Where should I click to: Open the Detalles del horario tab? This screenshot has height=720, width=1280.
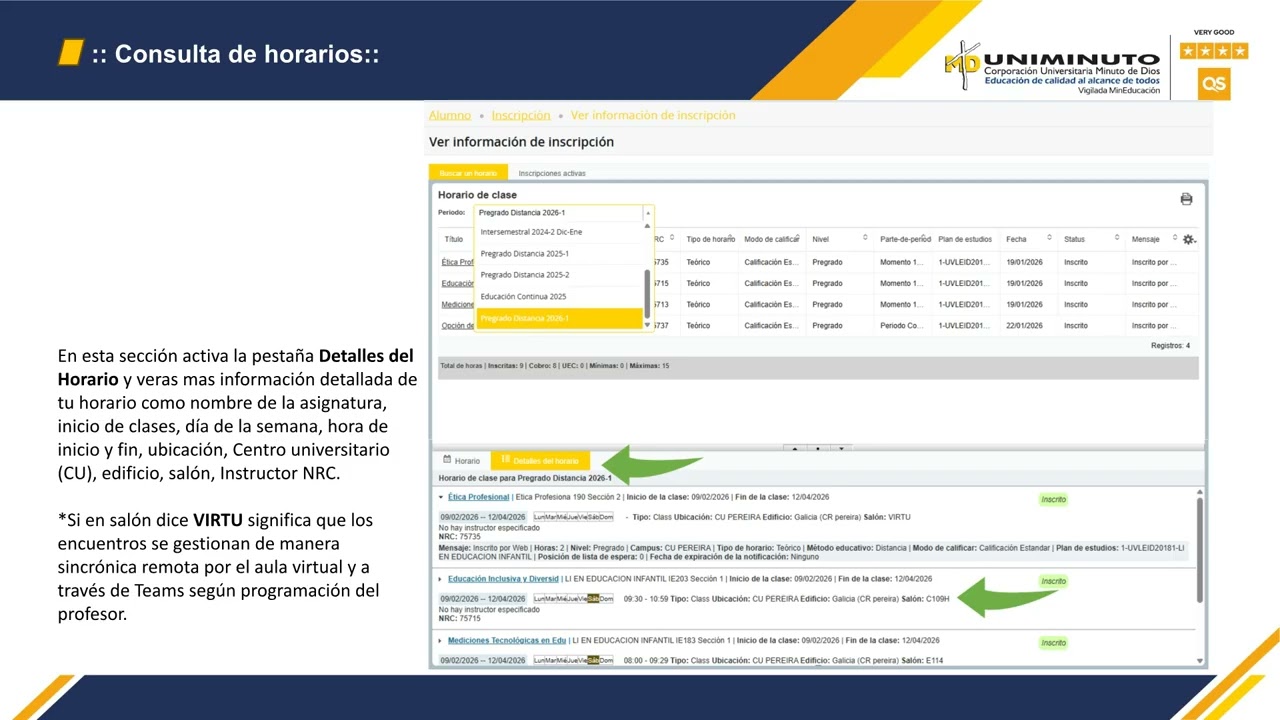540,461
